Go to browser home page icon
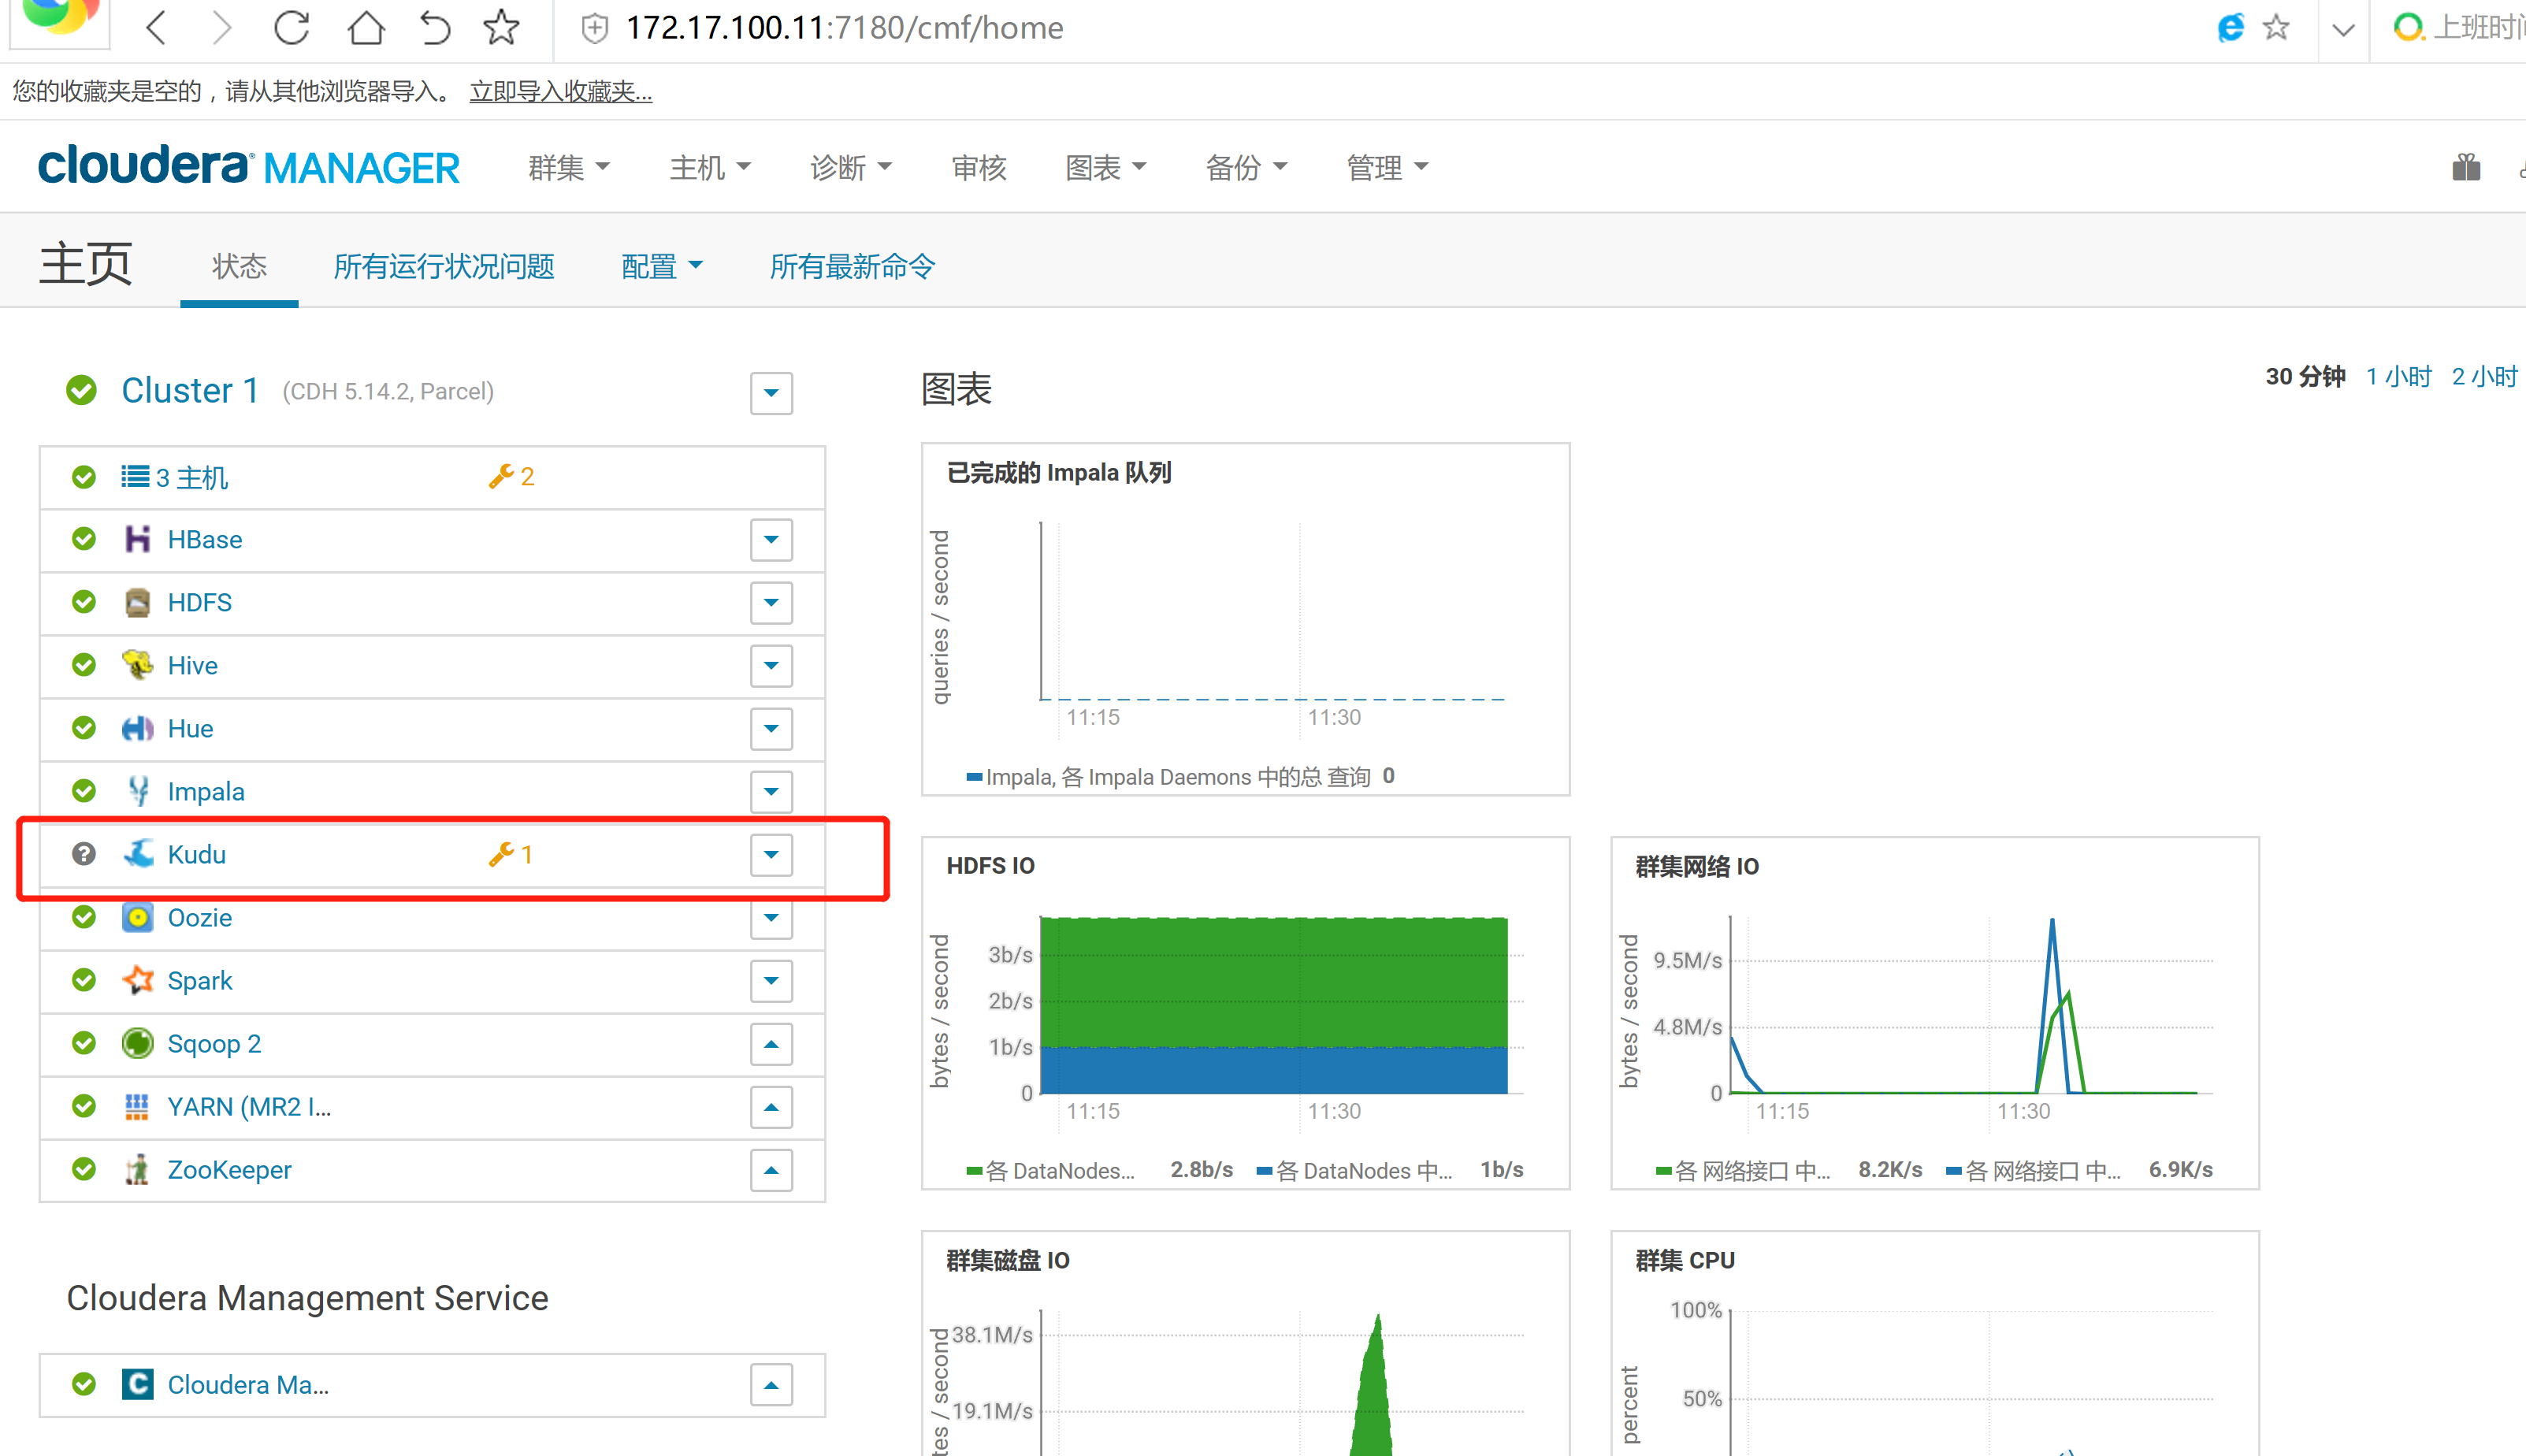This screenshot has width=2526, height=1456. tap(365, 27)
